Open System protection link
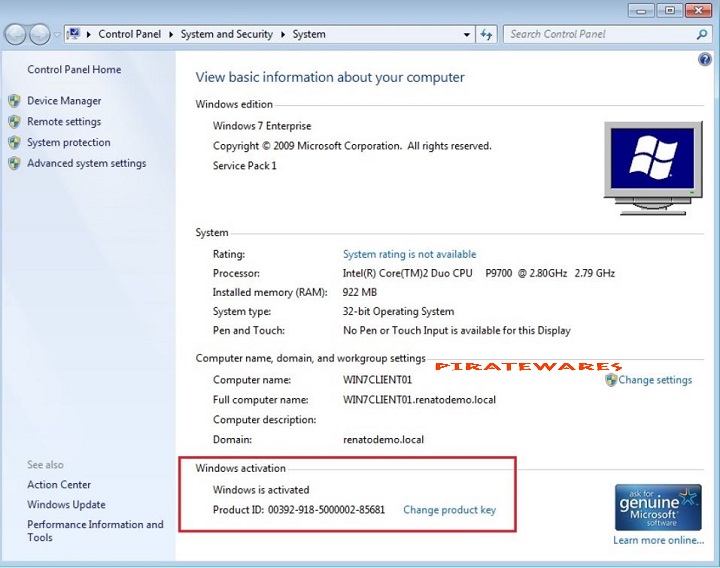The image size is (720, 568). pyautogui.click(x=68, y=142)
